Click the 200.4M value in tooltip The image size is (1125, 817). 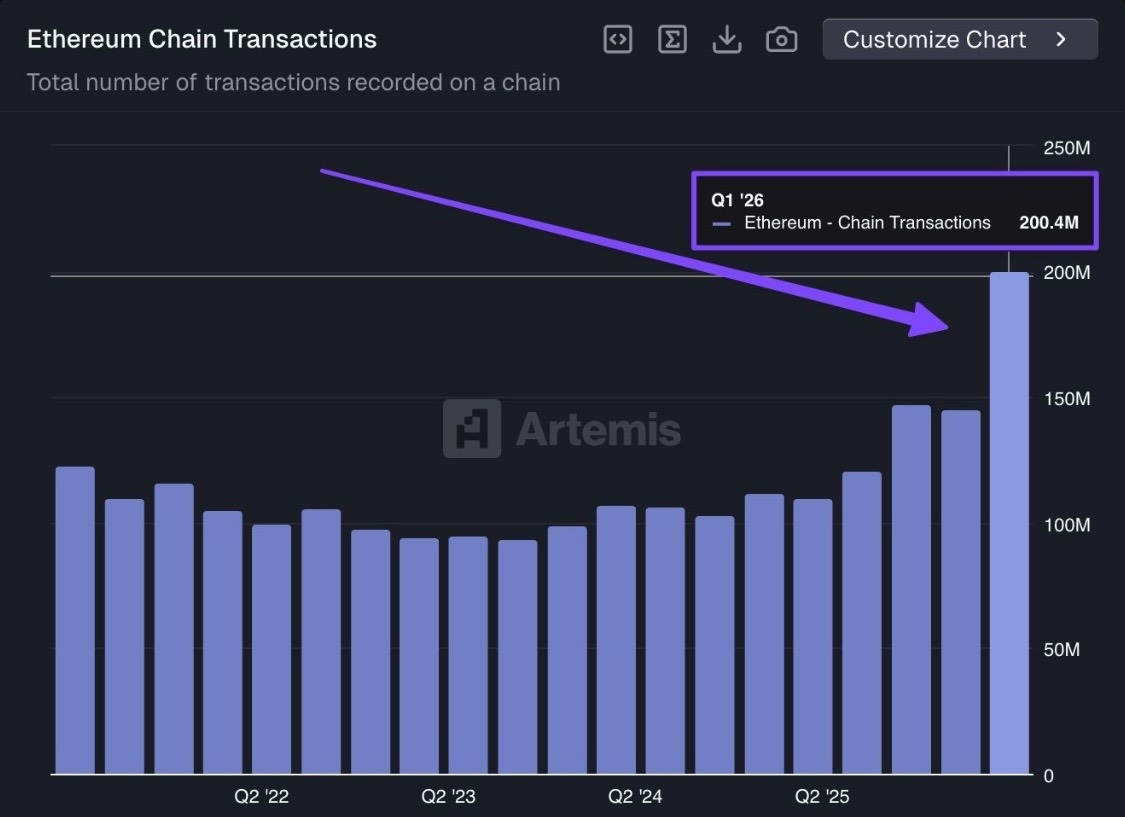pyautogui.click(x=1049, y=223)
